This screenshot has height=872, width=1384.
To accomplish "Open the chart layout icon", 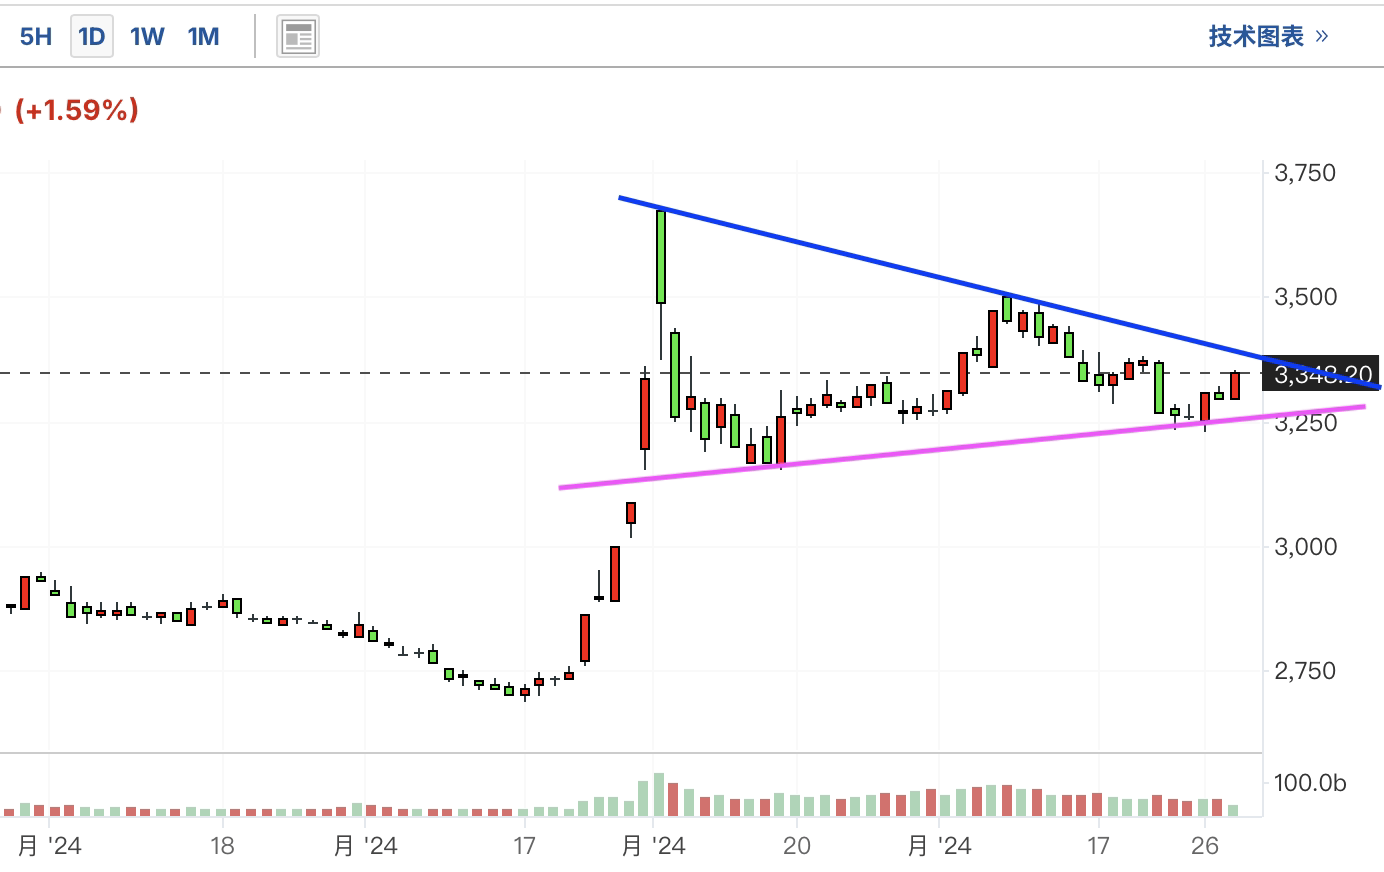I will (x=298, y=37).
